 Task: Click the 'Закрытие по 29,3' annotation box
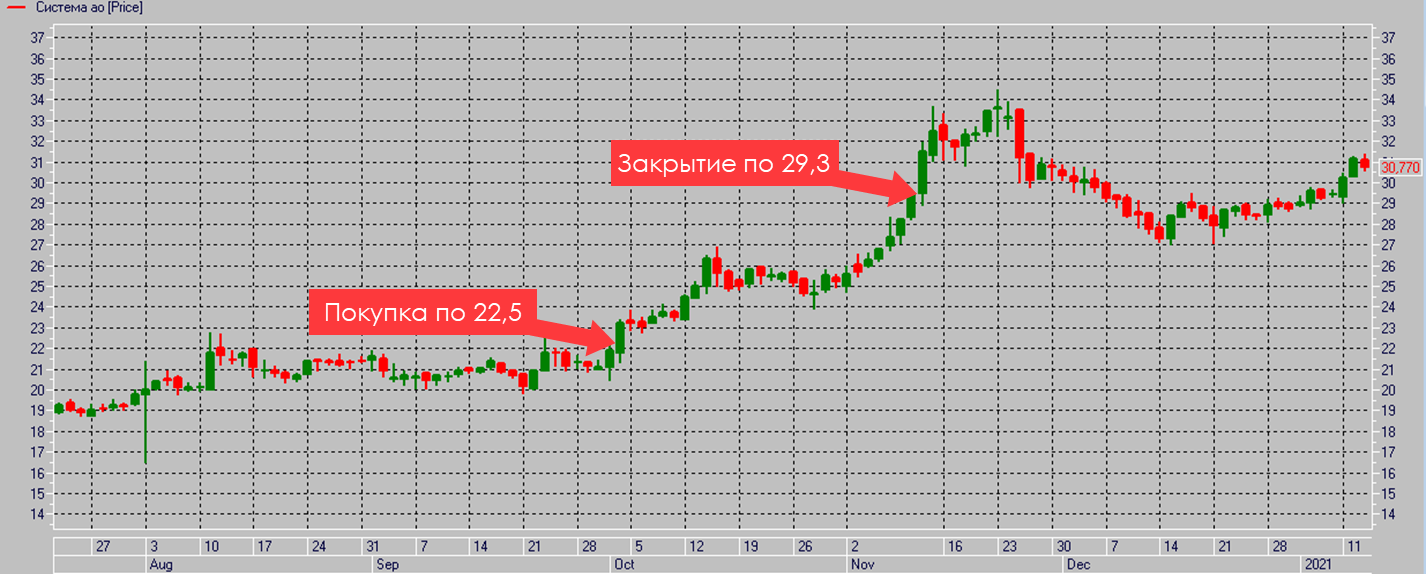point(722,163)
